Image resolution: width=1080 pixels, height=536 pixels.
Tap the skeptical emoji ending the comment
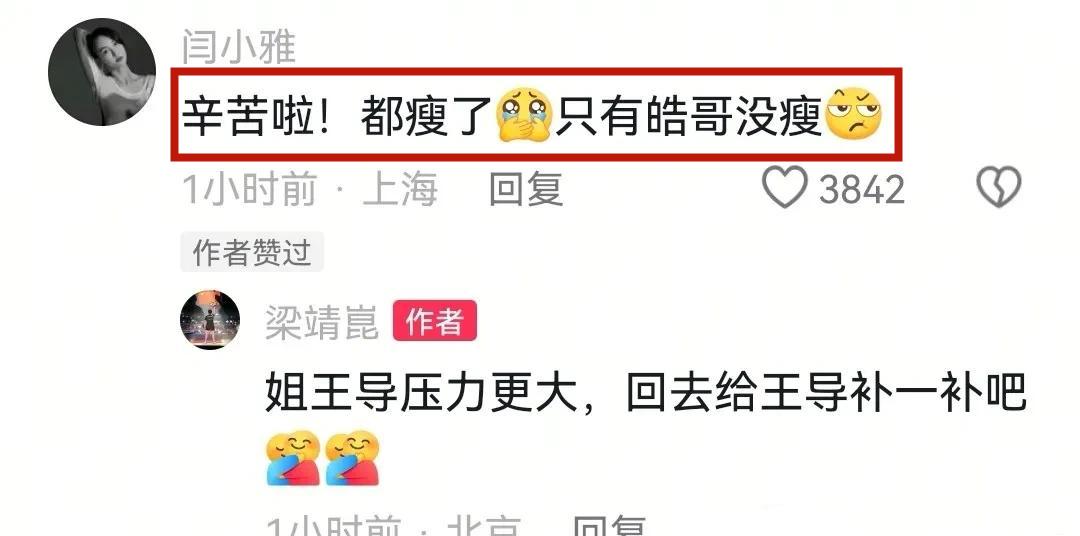click(x=853, y=114)
